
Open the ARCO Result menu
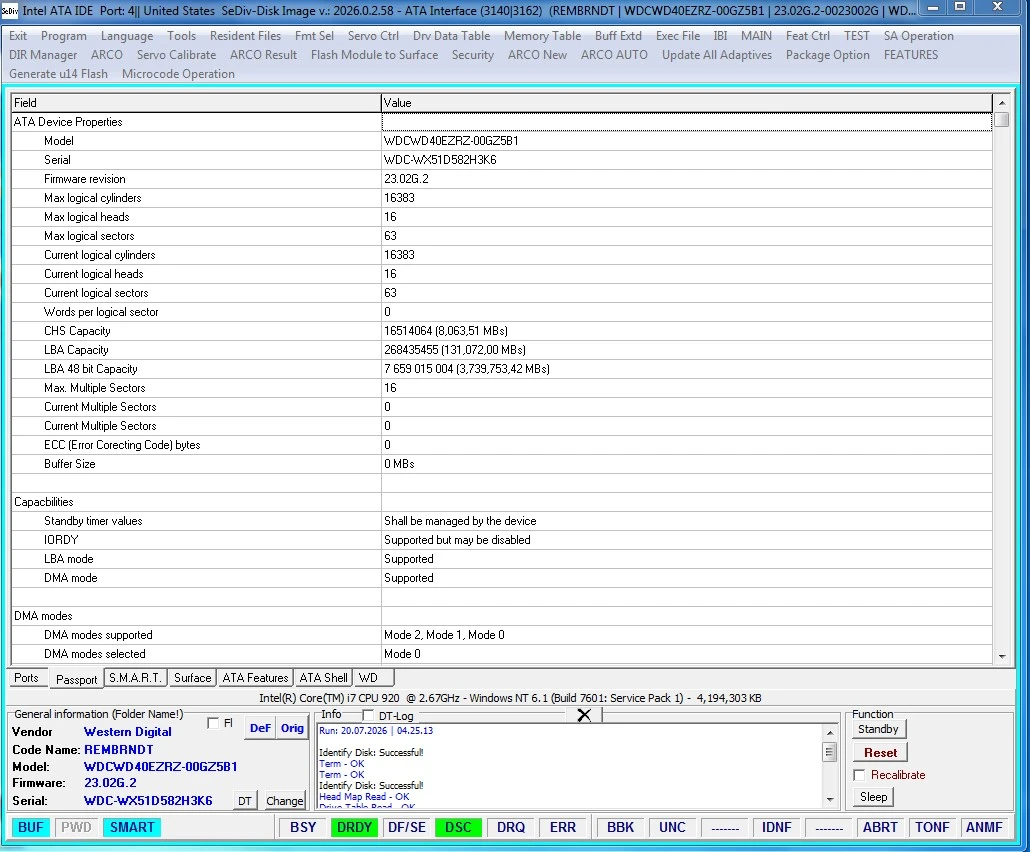click(263, 55)
